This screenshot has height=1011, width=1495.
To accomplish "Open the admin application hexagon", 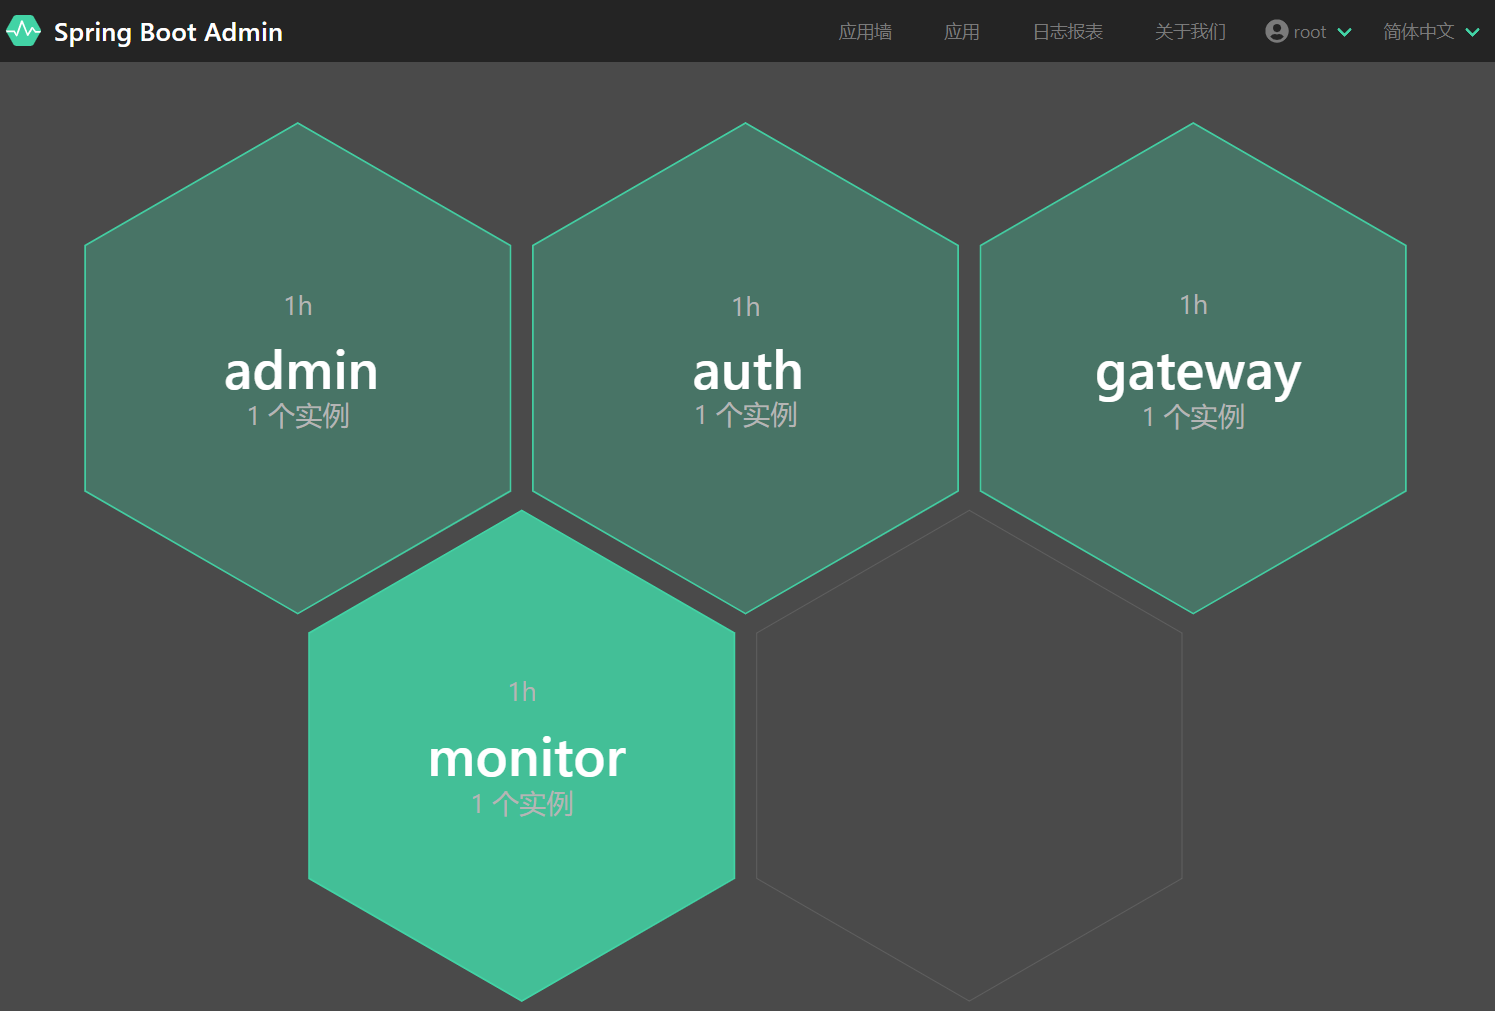I will tap(298, 370).
